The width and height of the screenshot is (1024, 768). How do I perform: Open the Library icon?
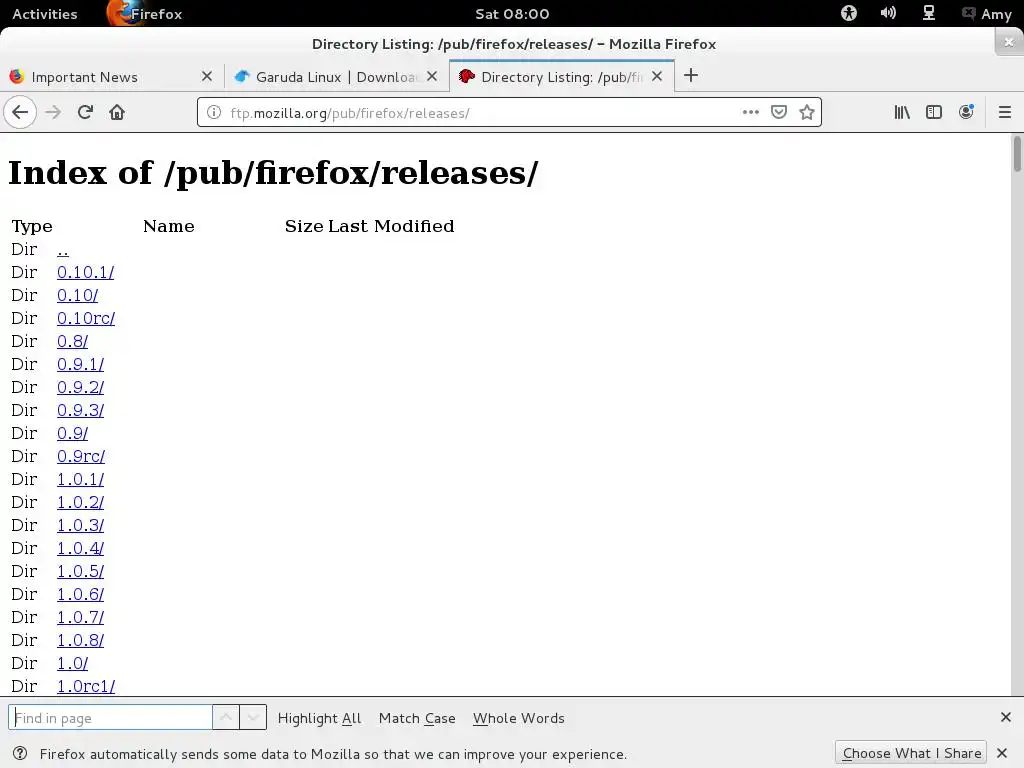point(902,112)
